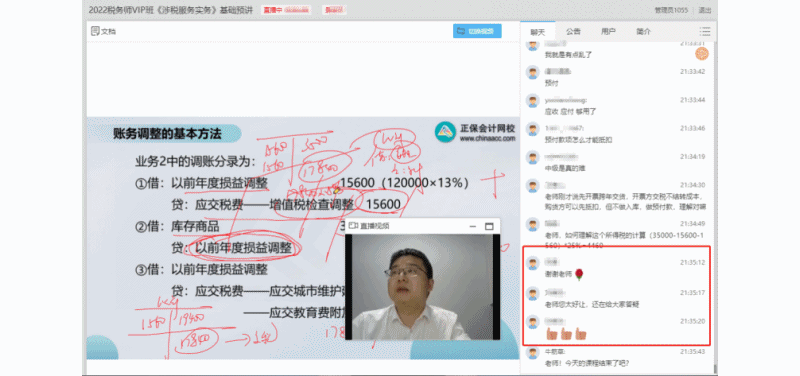This screenshot has height=376, width=800.
Task: Click the rose emoji after 谢谢老师
Action: (579, 274)
